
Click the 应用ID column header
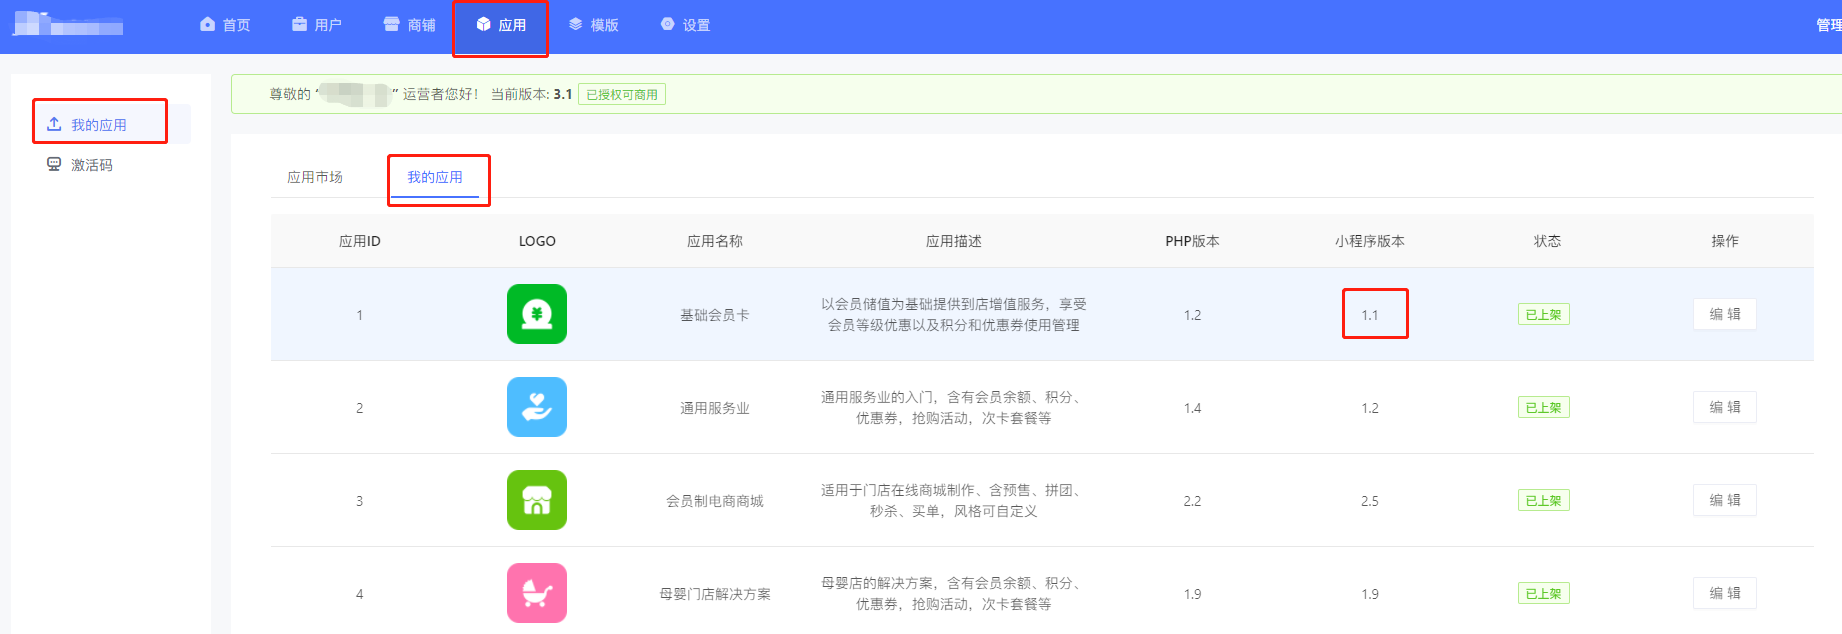pyautogui.click(x=360, y=241)
